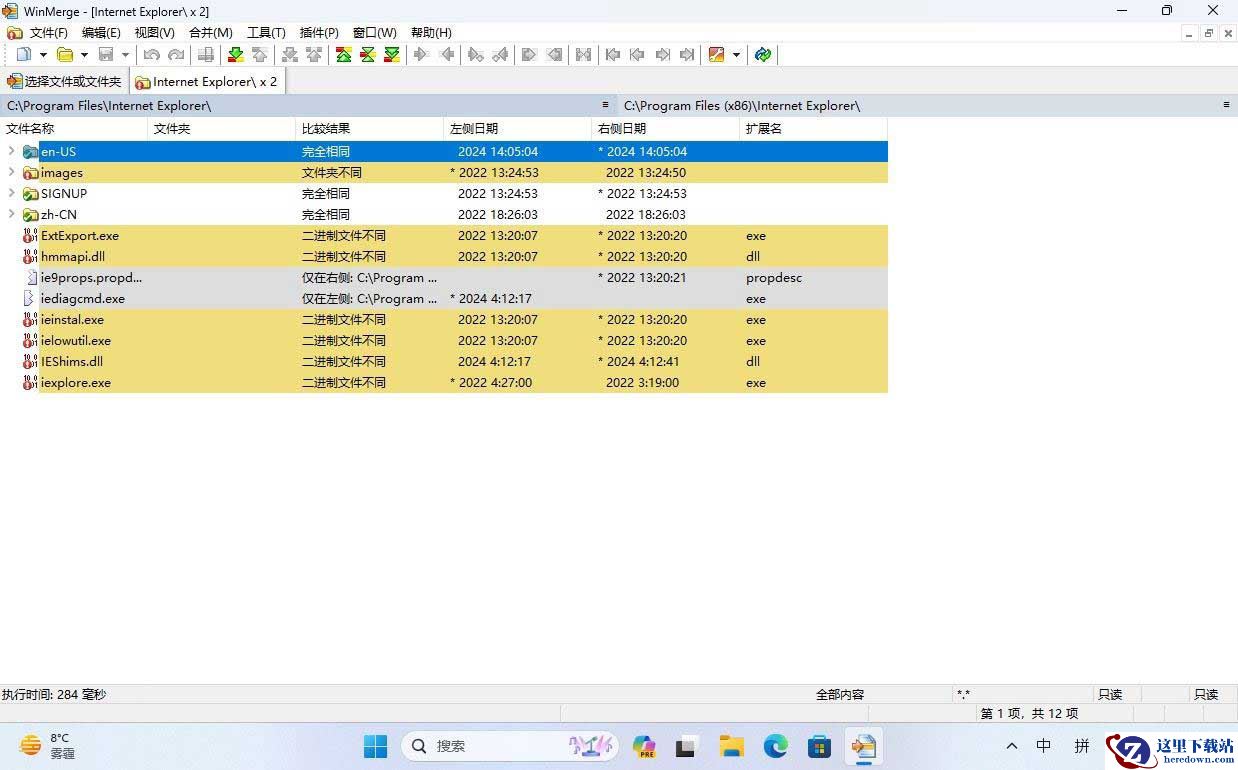This screenshot has width=1238, height=770.
Task: Sort by 文件名称 column header
Action: 74,129
